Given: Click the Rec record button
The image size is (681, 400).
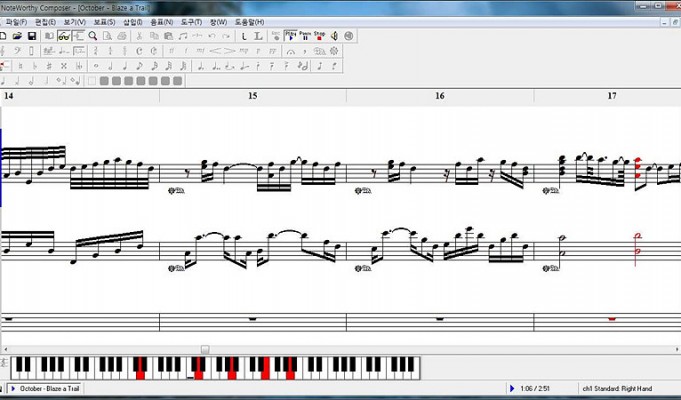Looking at the screenshot, I should [x=276, y=36].
